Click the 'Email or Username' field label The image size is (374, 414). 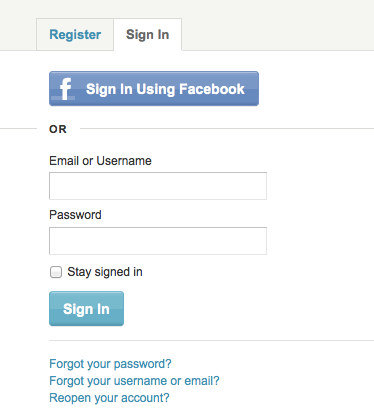click(100, 161)
